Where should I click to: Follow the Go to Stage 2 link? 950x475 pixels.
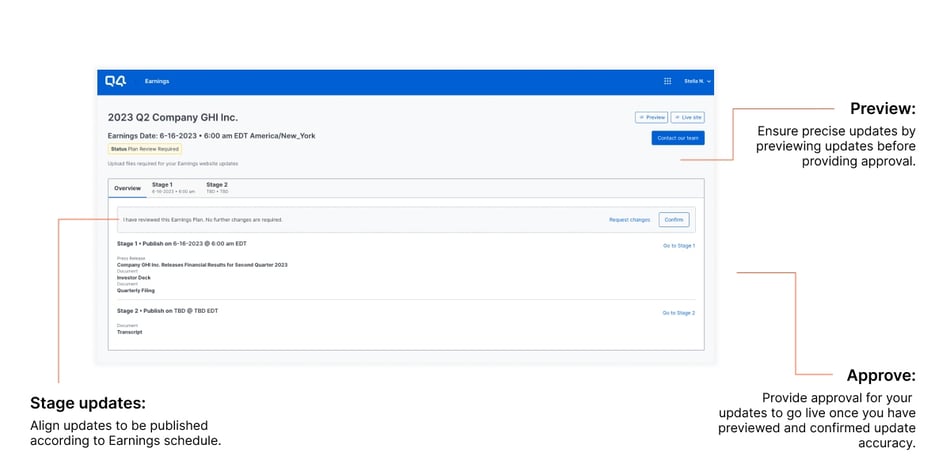click(x=678, y=313)
